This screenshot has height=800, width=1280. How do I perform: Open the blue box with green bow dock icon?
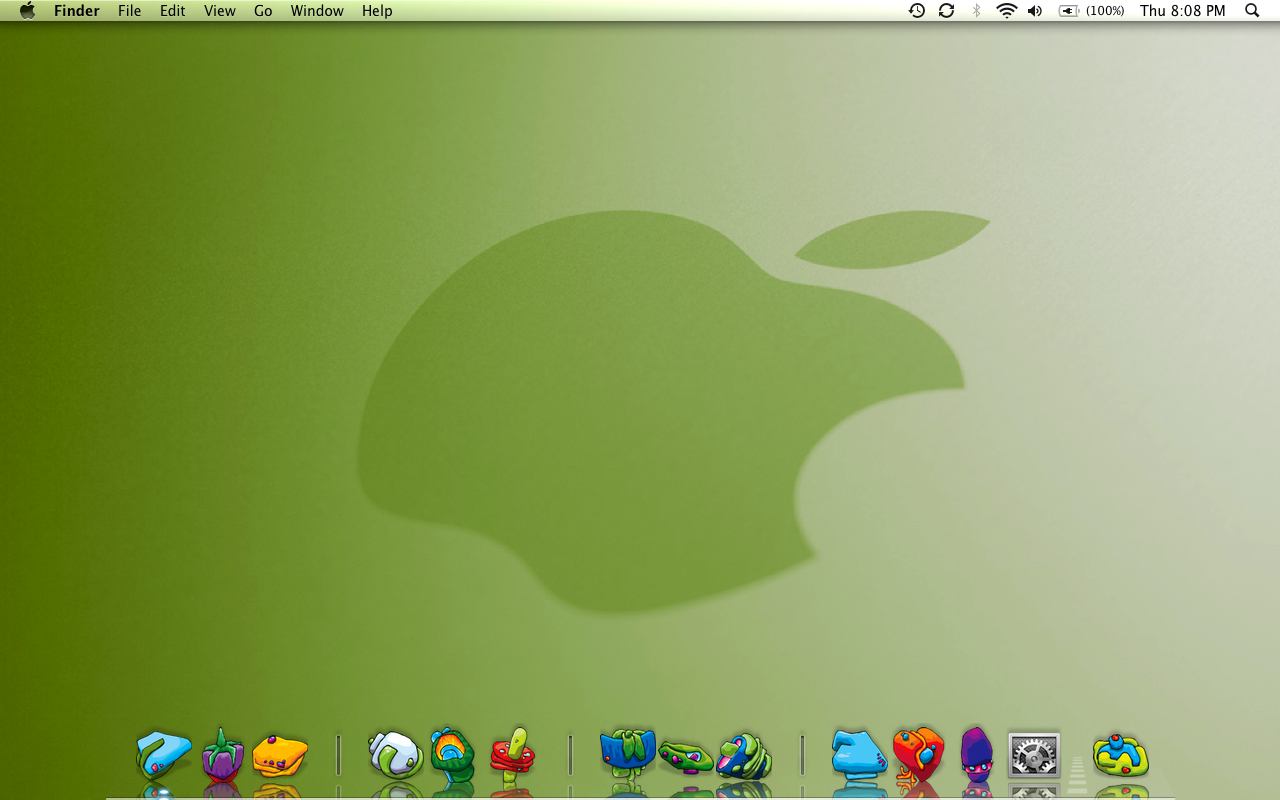pyautogui.click(x=627, y=753)
